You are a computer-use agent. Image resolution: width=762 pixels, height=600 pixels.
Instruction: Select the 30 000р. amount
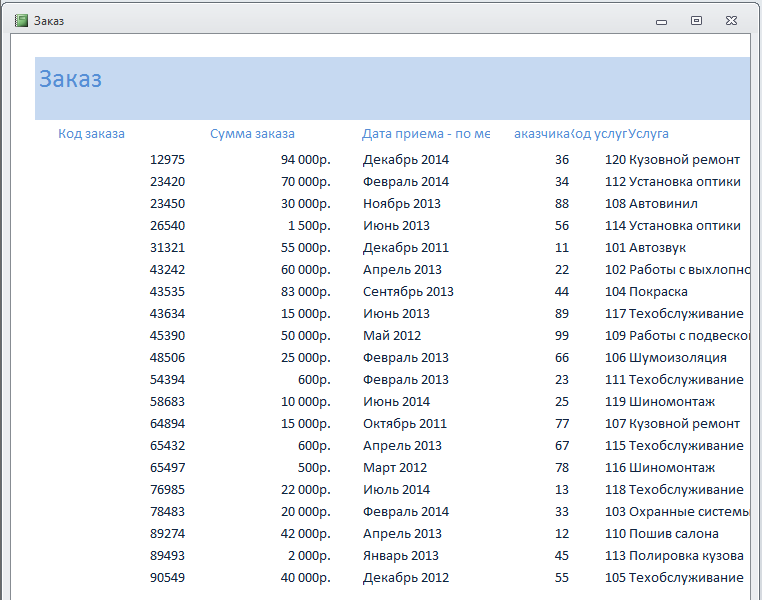[306, 204]
